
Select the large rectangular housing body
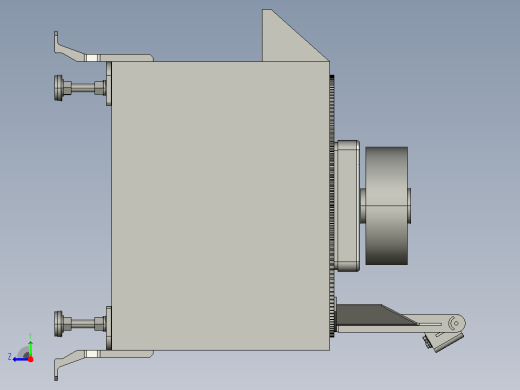(220, 206)
